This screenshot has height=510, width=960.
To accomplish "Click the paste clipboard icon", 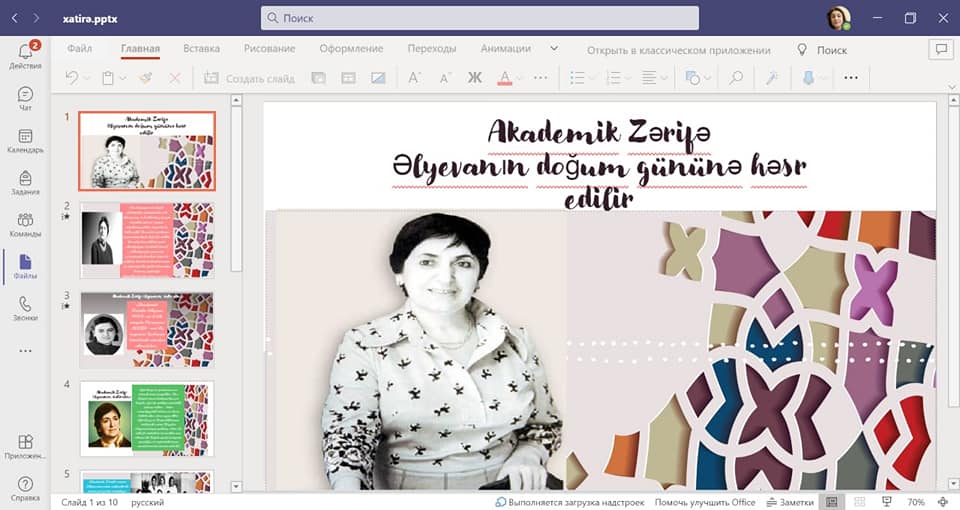I will pyautogui.click(x=108, y=78).
